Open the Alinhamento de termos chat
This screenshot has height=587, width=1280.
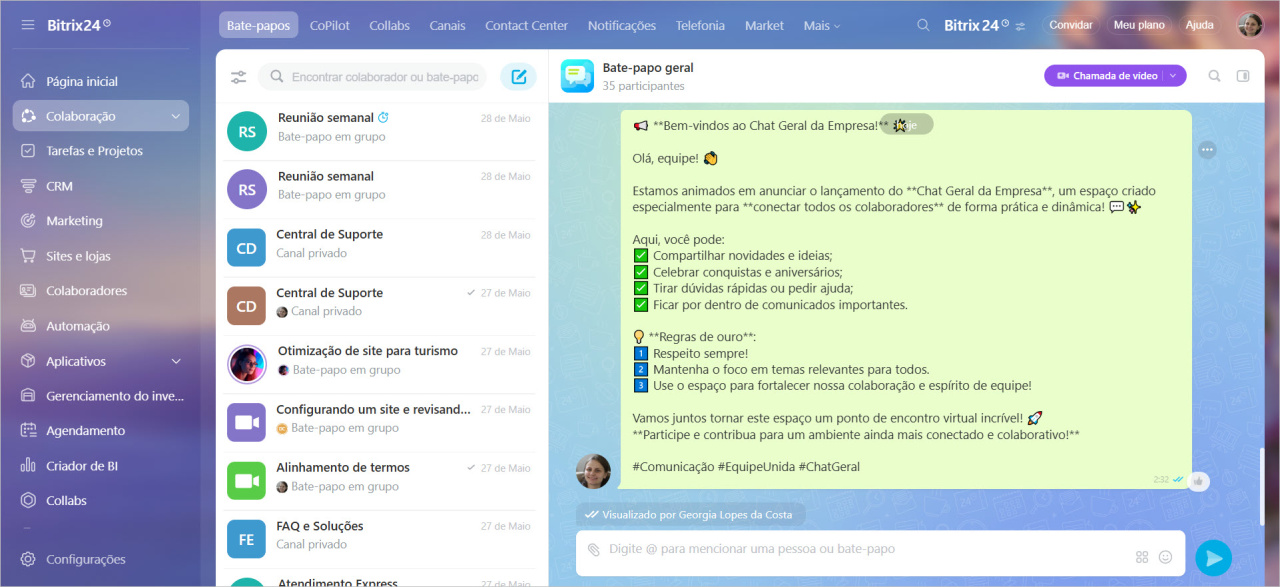coord(382,481)
